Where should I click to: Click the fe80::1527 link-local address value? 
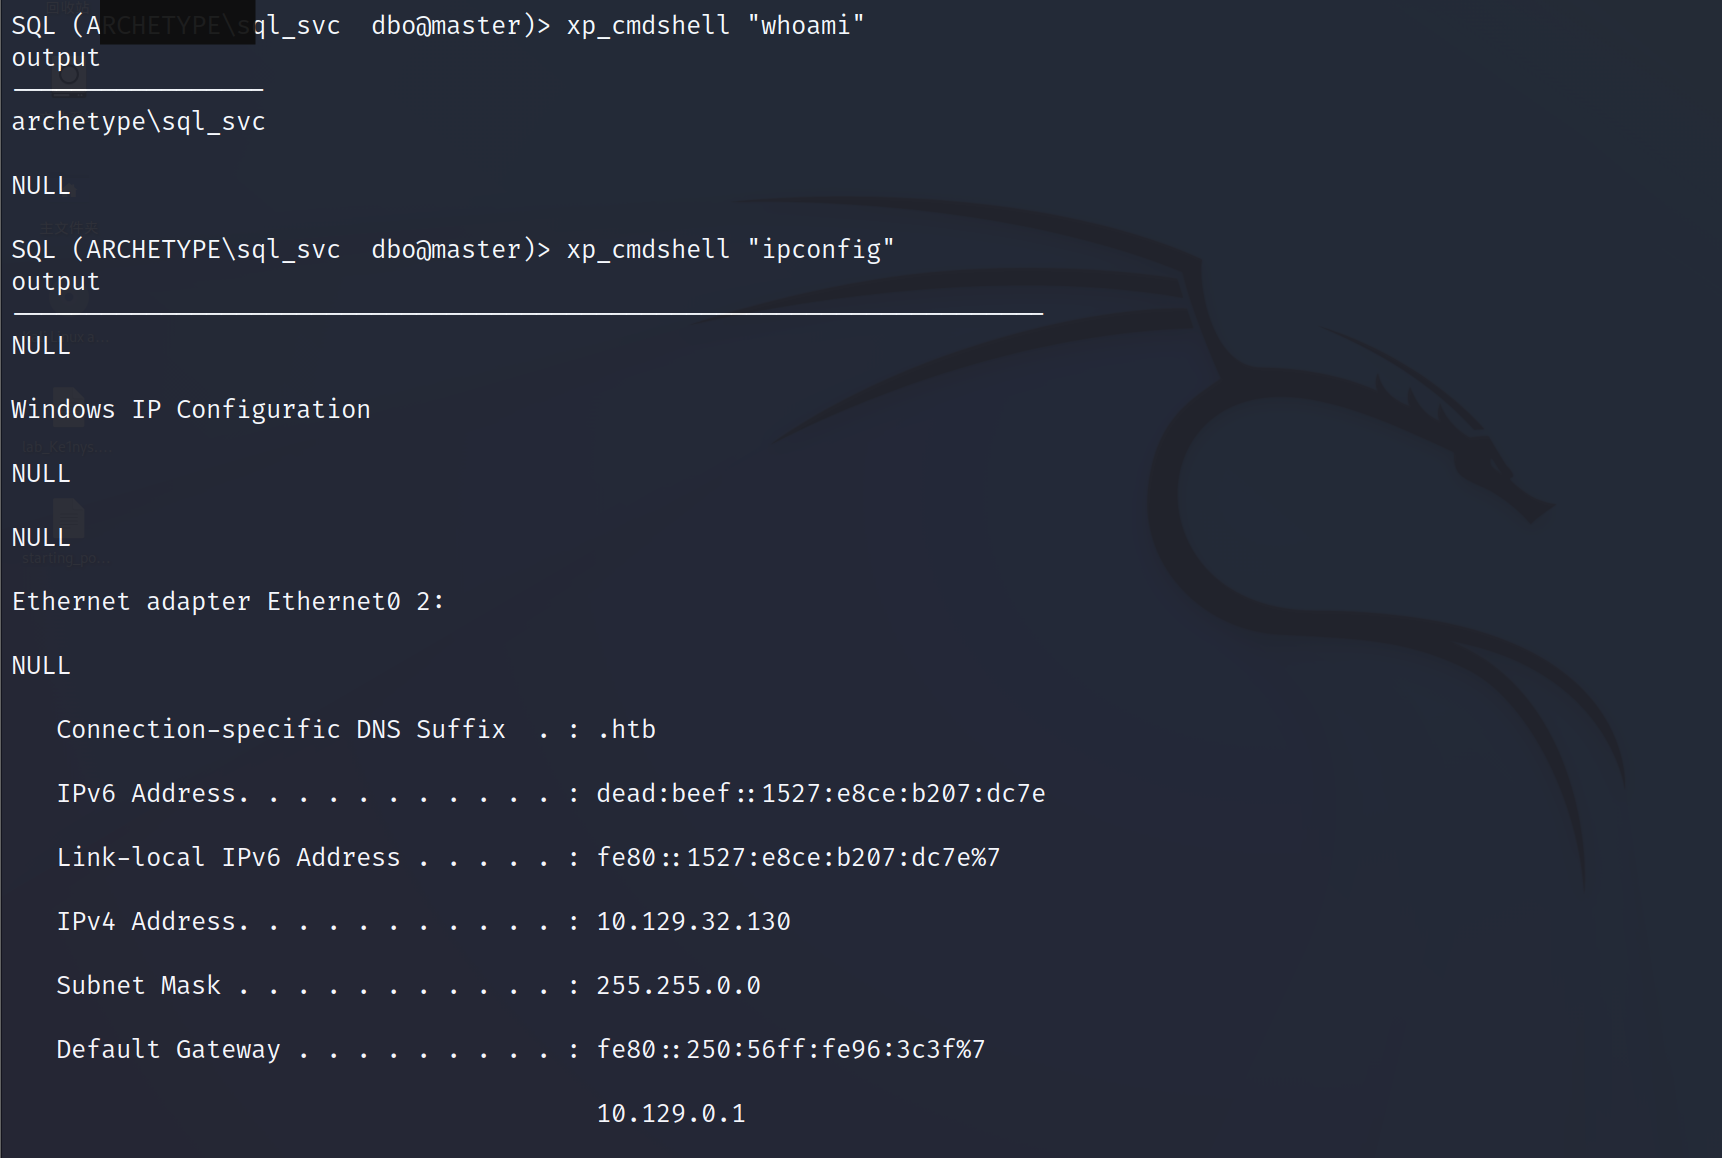pos(798,858)
